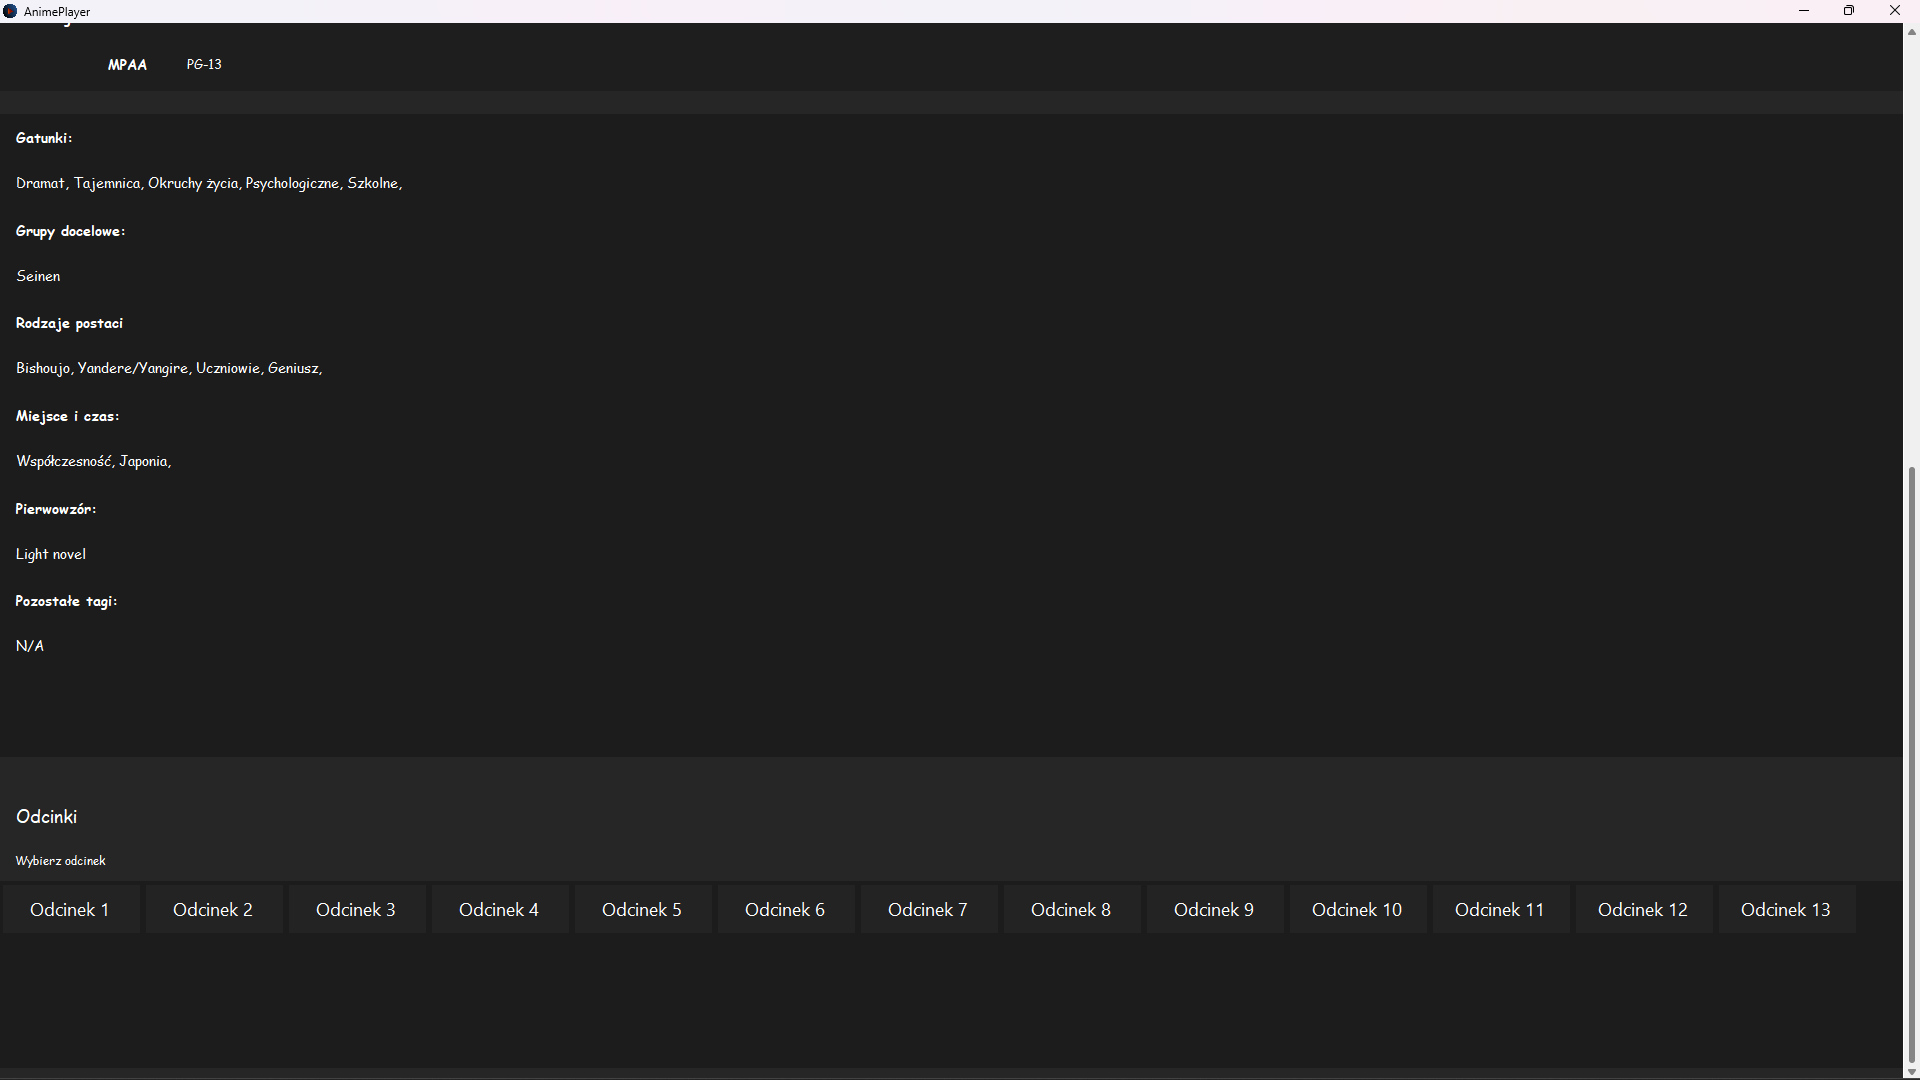The image size is (1920, 1080).
Task: Play Odcinek 7
Action: tap(927, 909)
